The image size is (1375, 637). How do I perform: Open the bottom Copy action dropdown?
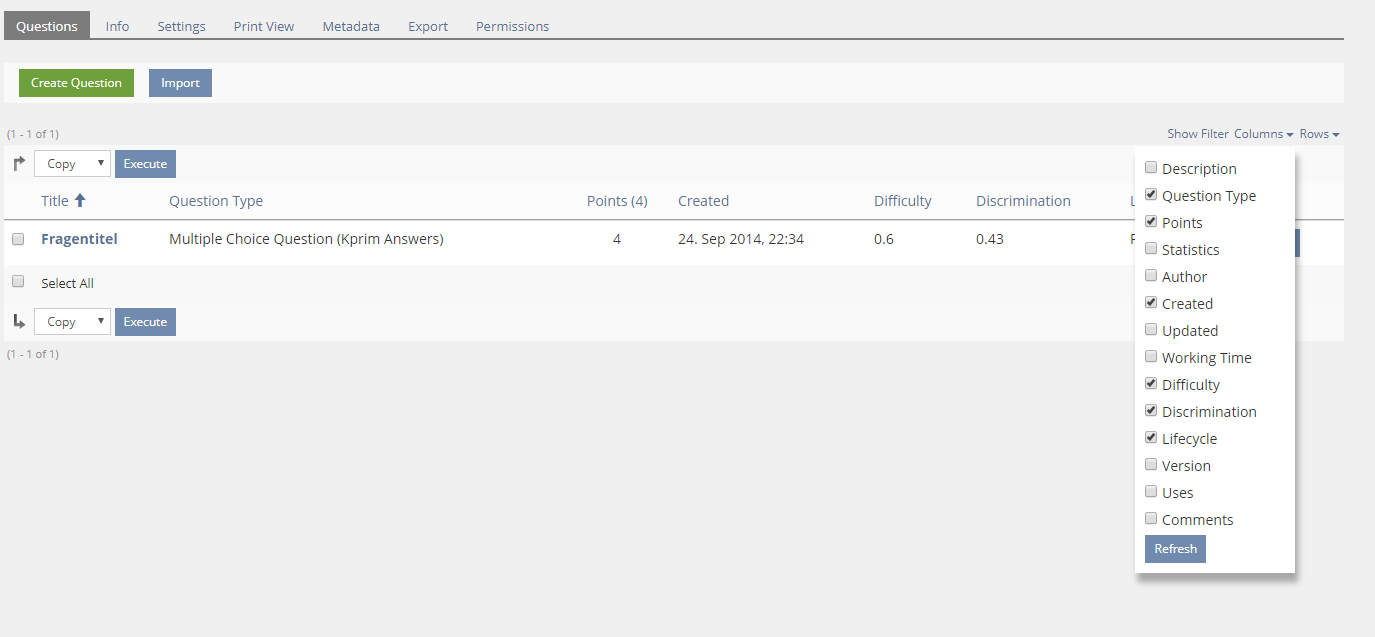click(72, 322)
